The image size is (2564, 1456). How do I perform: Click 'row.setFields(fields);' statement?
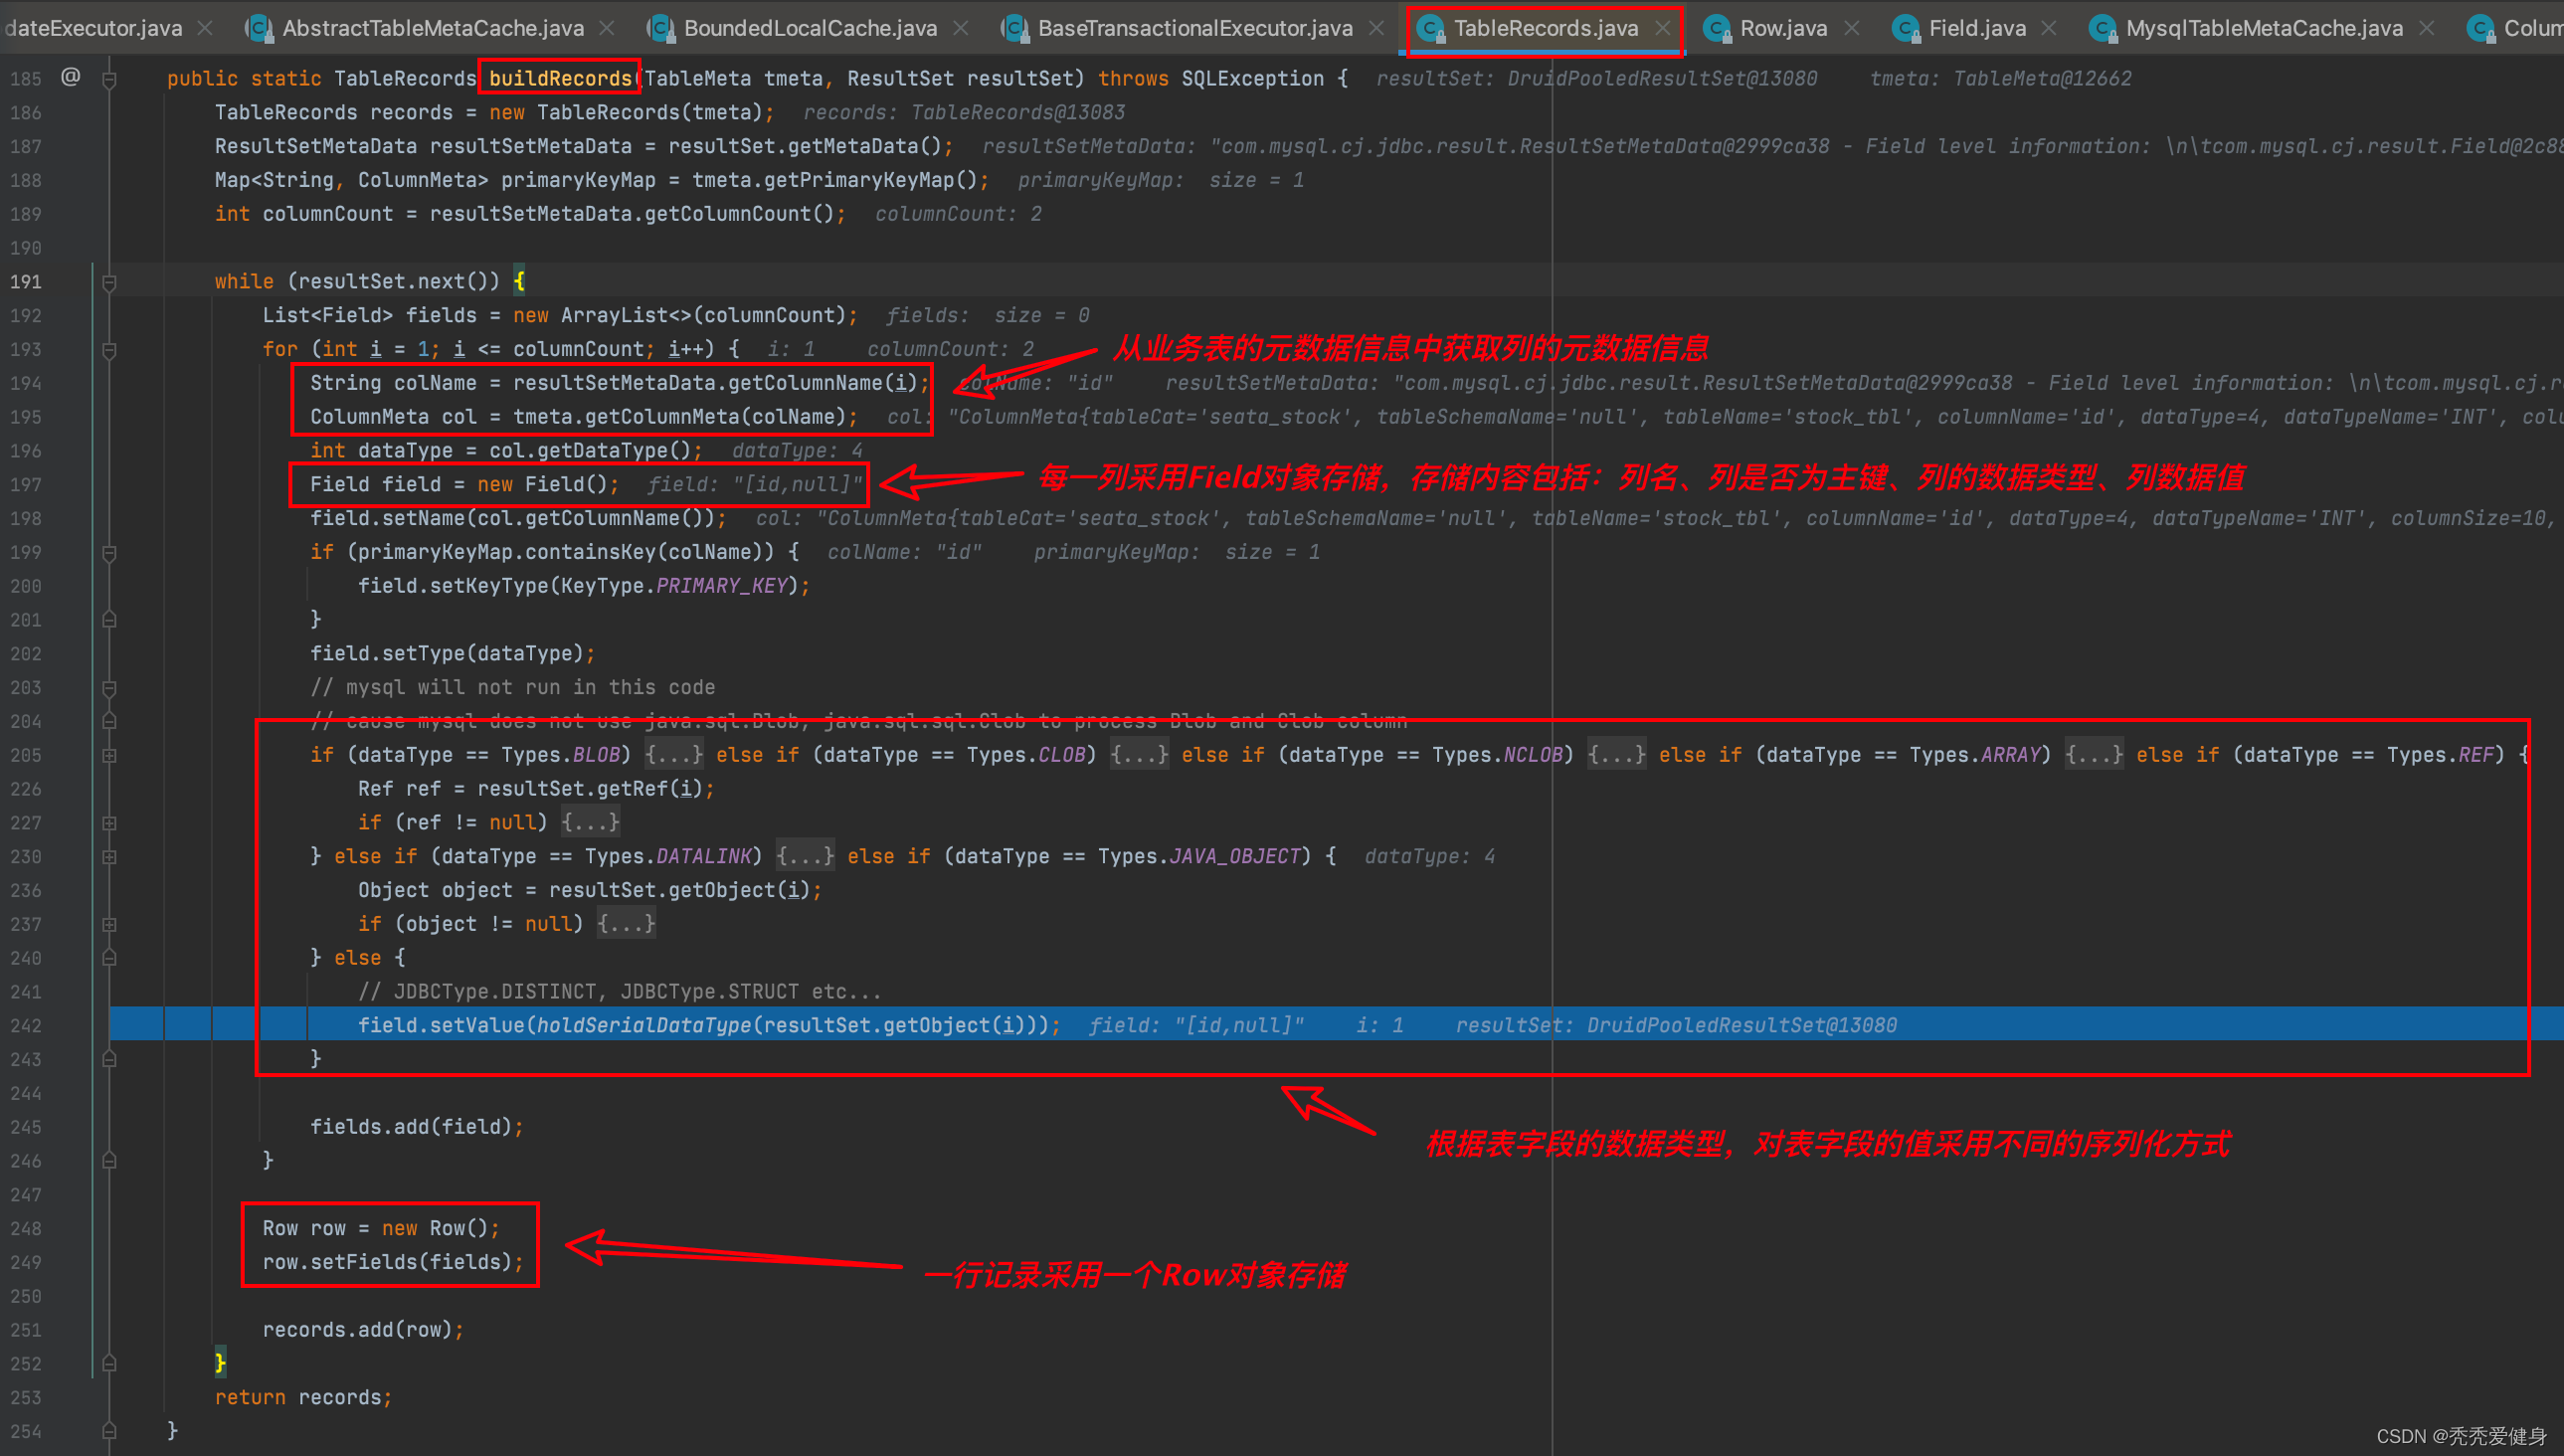(x=393, y=1262)
